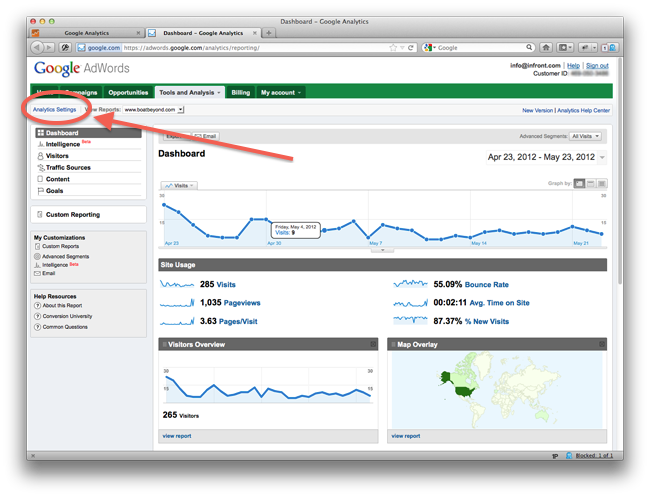
Task: Open Conversion University help link
Action: point(67,316)
